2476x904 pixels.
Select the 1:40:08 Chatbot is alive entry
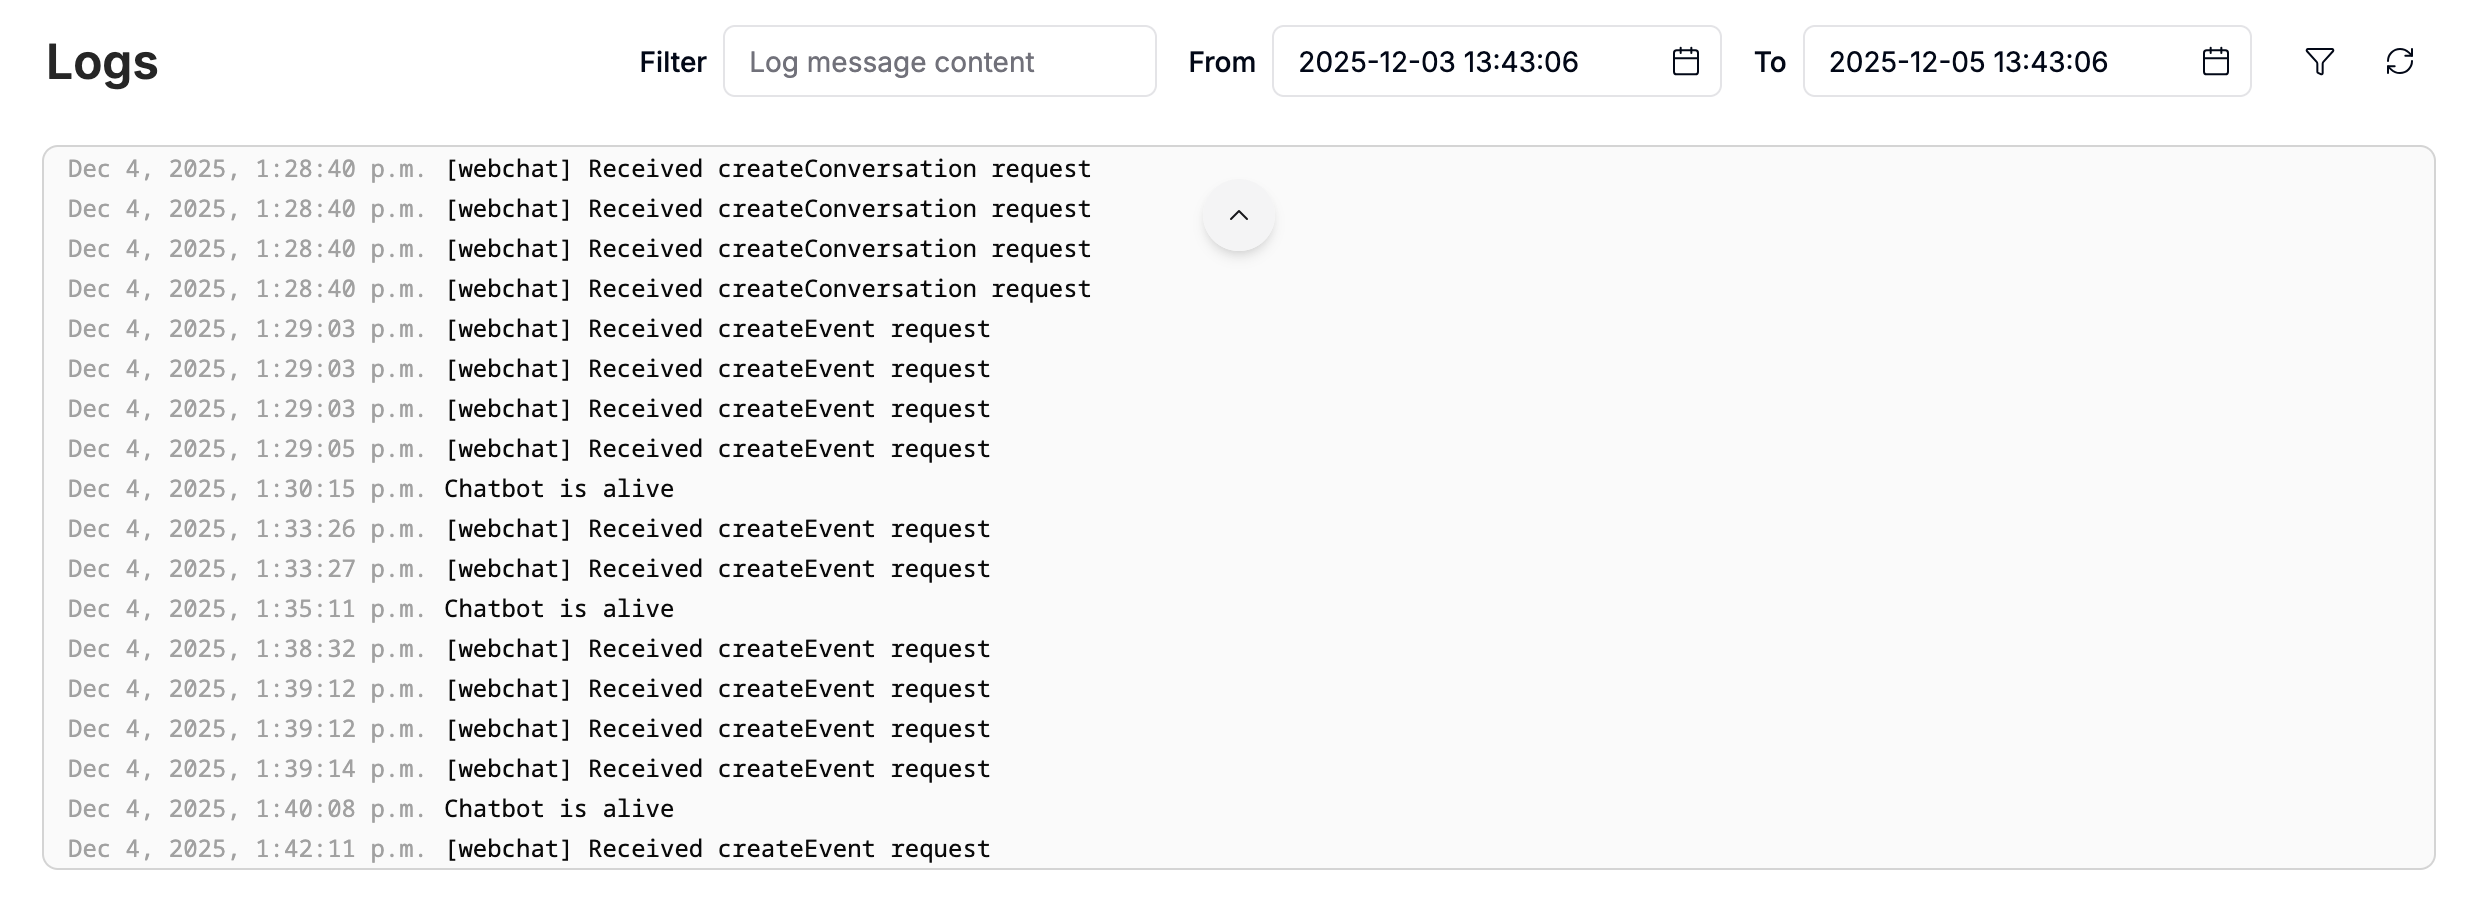(x=371, y=809)
